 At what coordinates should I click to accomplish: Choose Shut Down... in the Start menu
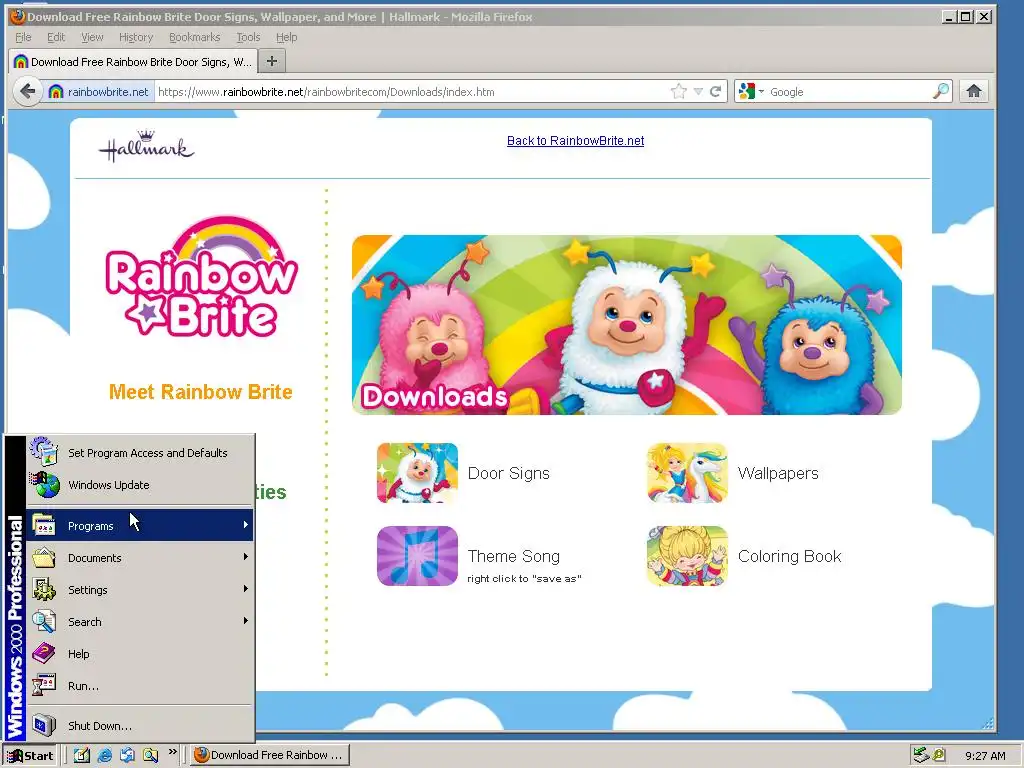coord(140,725)
